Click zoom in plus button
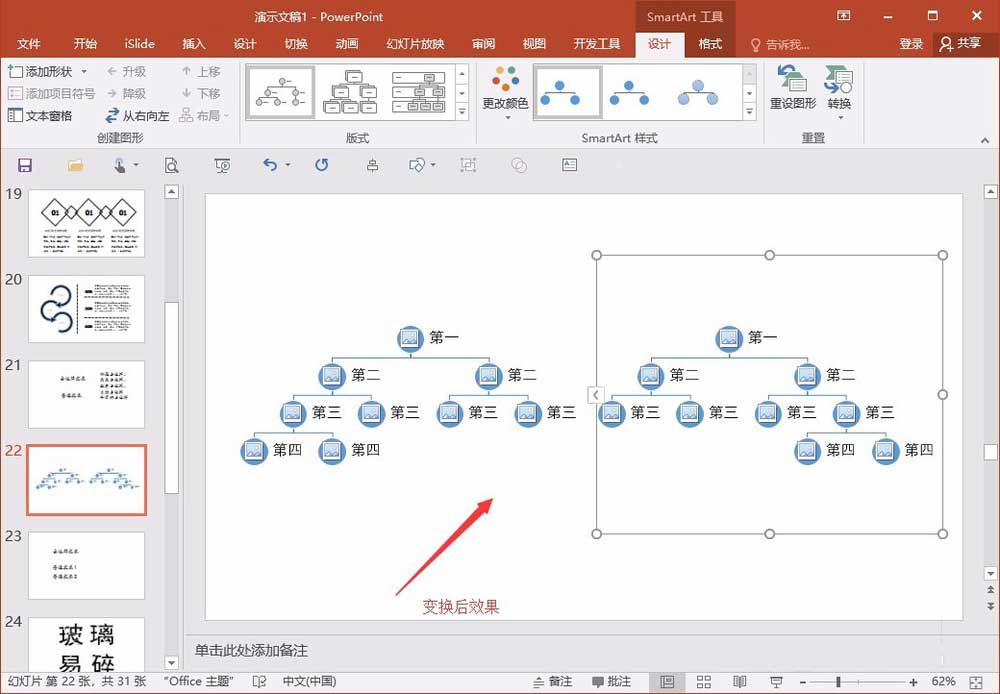Image resolution: width=1000 pixels, height=694 pixels. coord(913,682)
